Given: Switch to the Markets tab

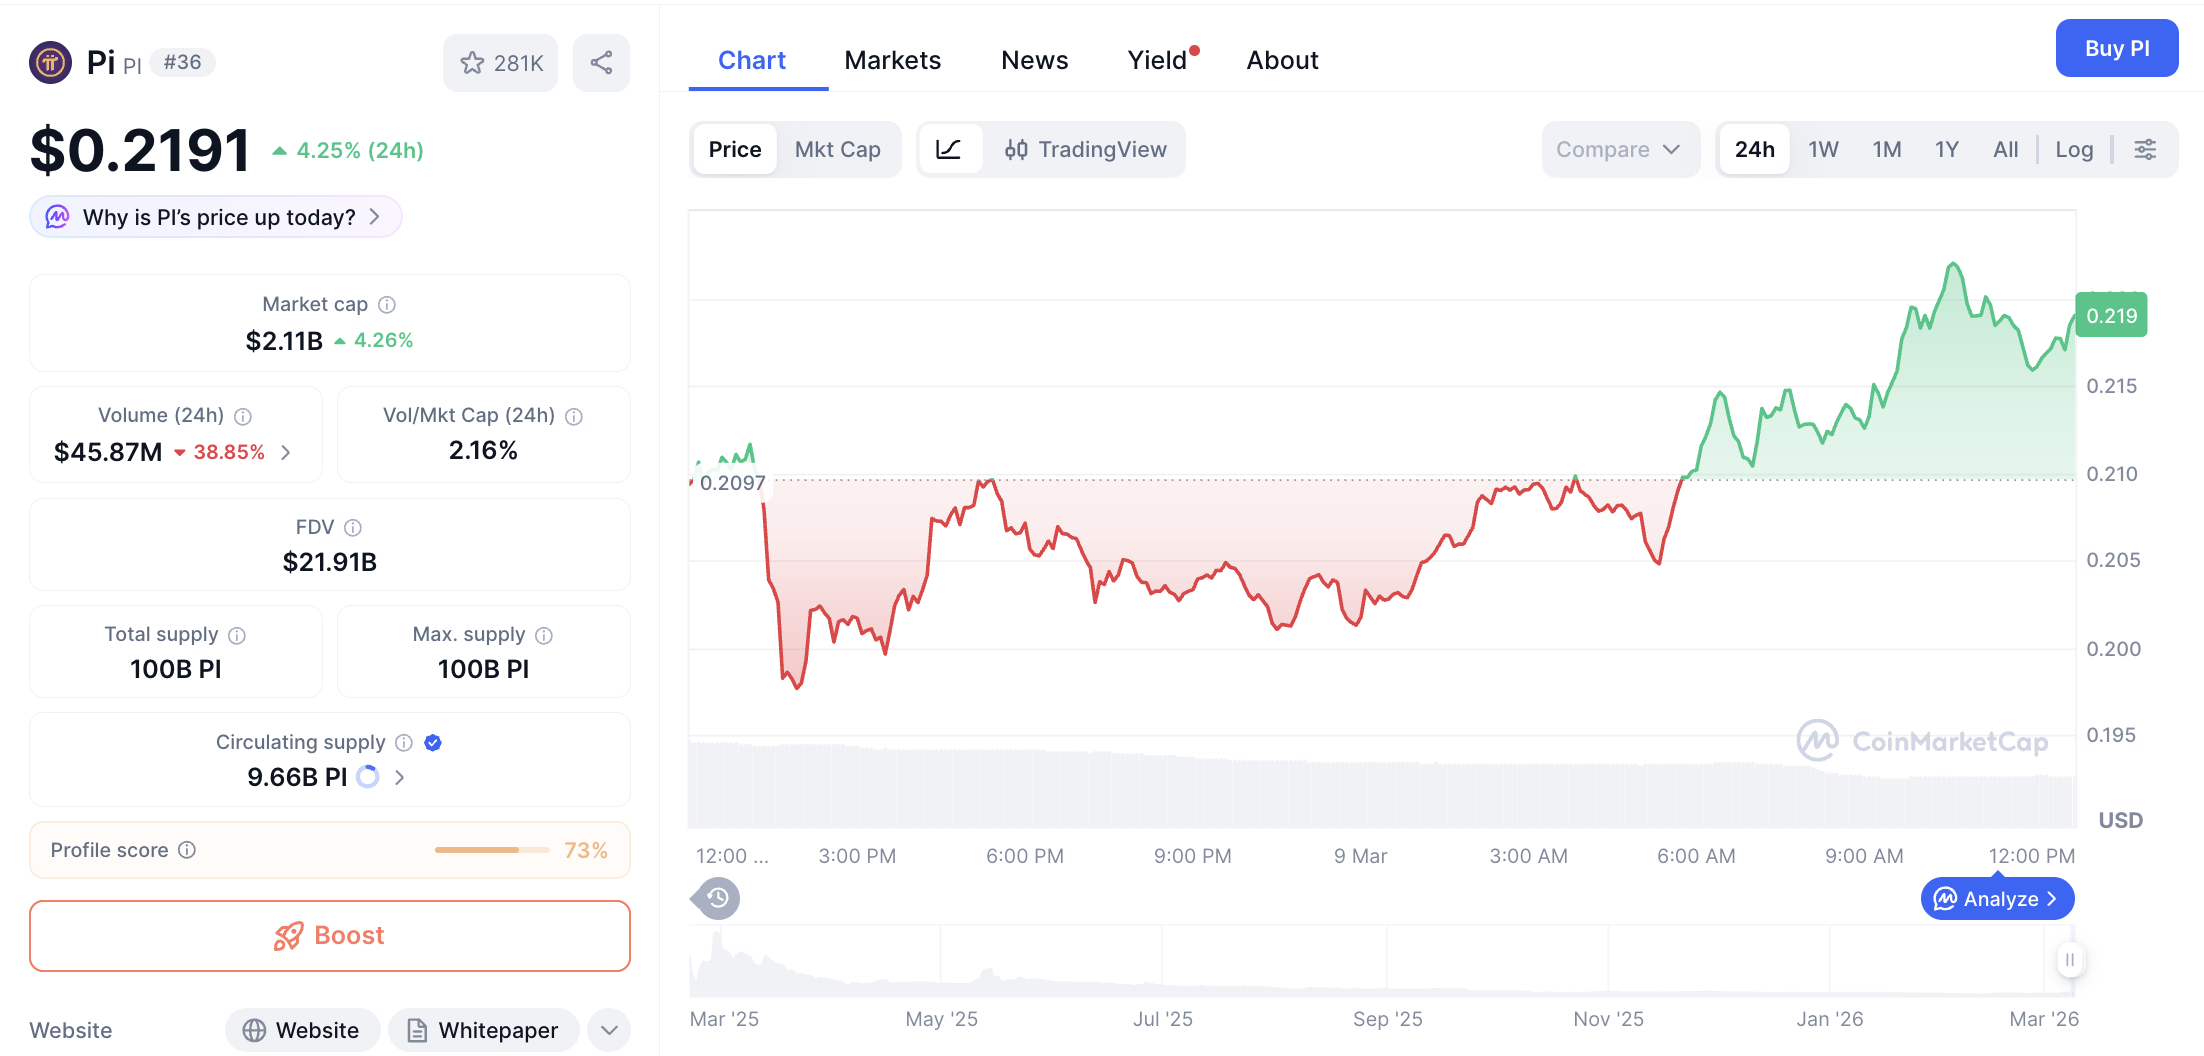Looking at the screenshot, I should [x=893, y=60].
